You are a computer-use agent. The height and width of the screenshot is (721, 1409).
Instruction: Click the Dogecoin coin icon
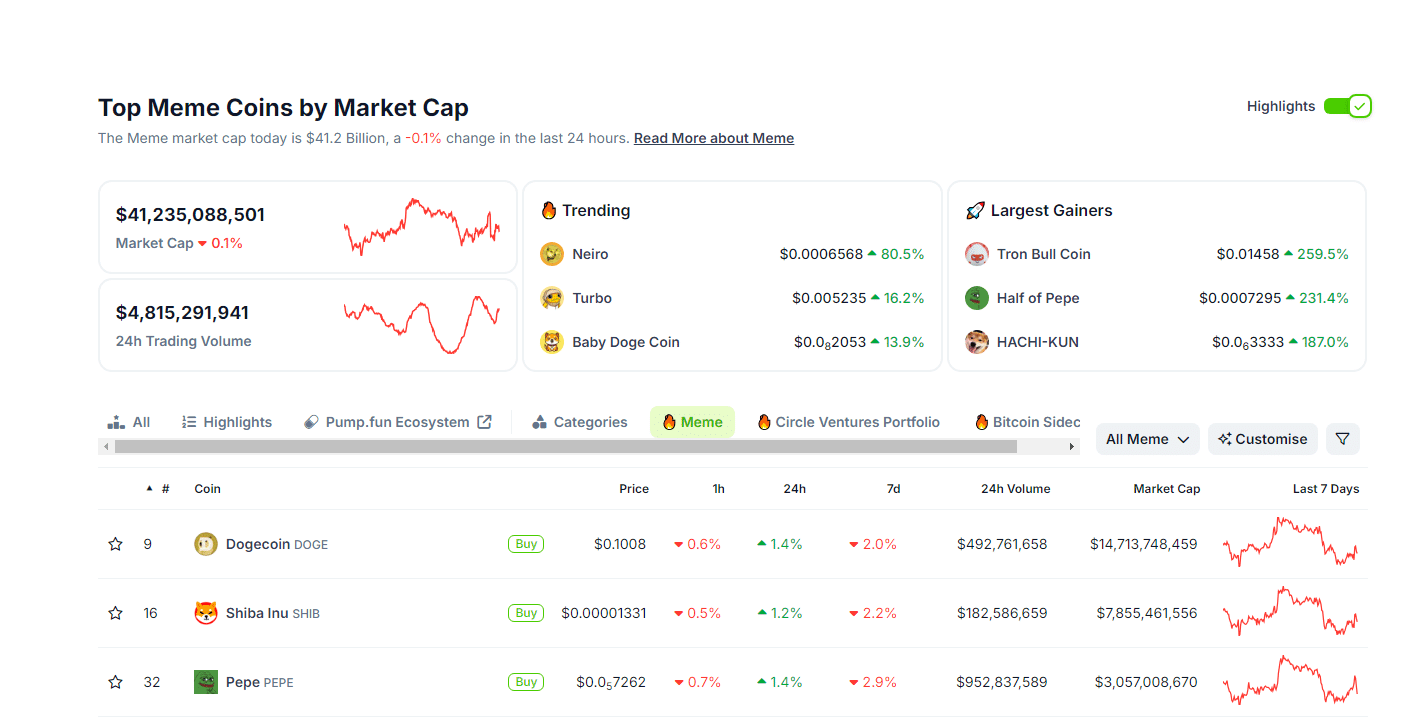pyautogui.click(x=206, y=544)
